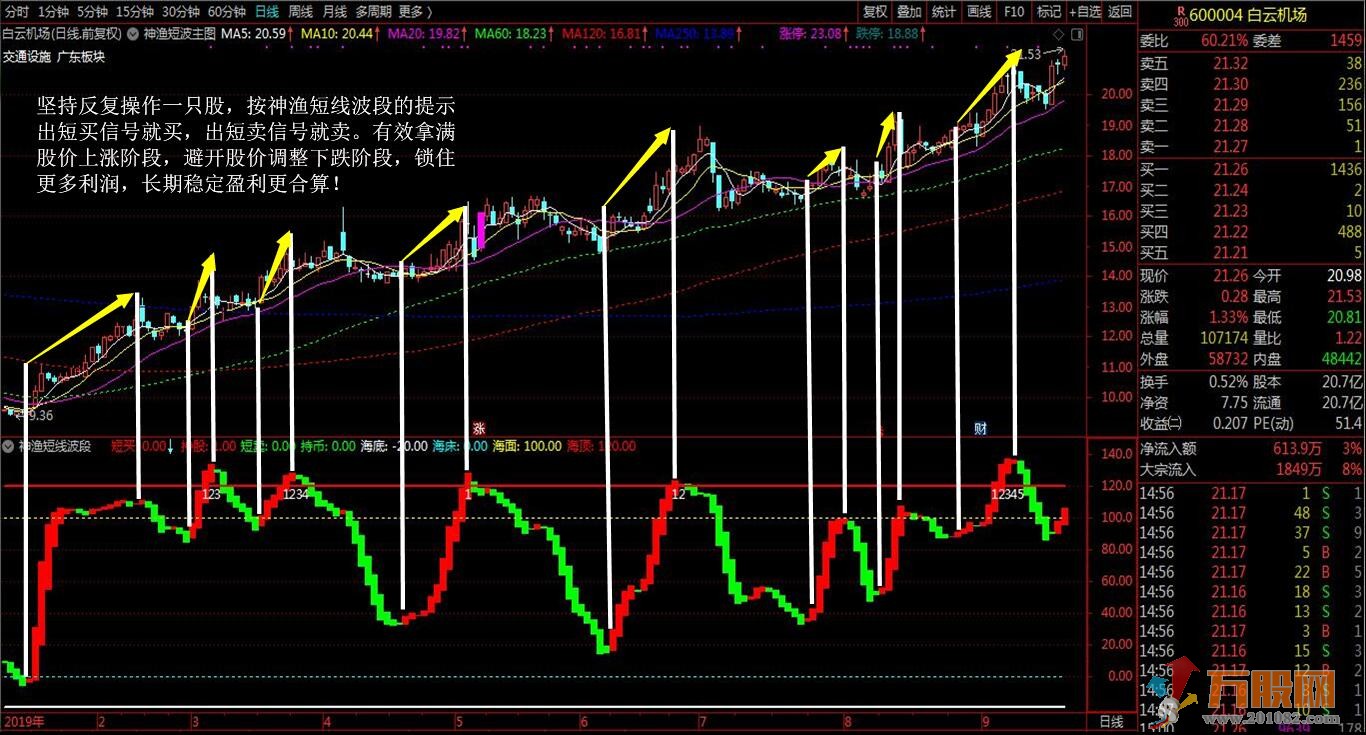Viewport: 1366px width, 735px height.
Task: Switch to the 周线 weekly chart
Action: [x=300, y=11]
